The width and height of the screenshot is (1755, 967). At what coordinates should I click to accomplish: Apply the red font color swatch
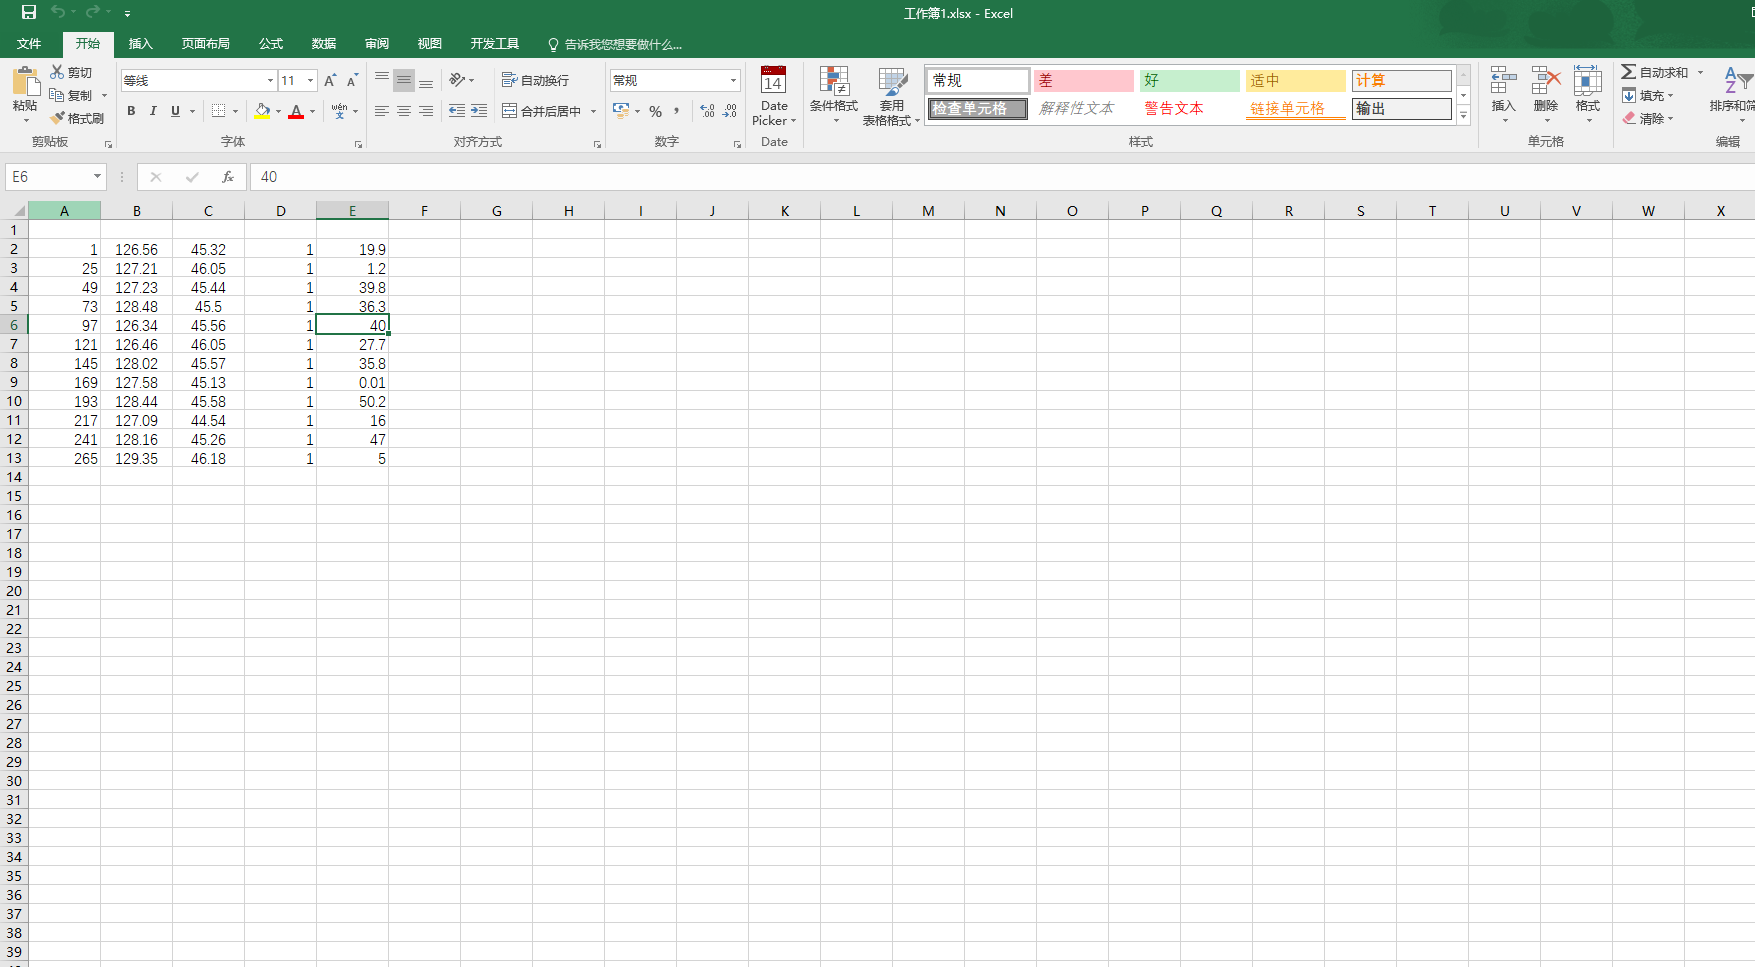click(x=296, y=111)
